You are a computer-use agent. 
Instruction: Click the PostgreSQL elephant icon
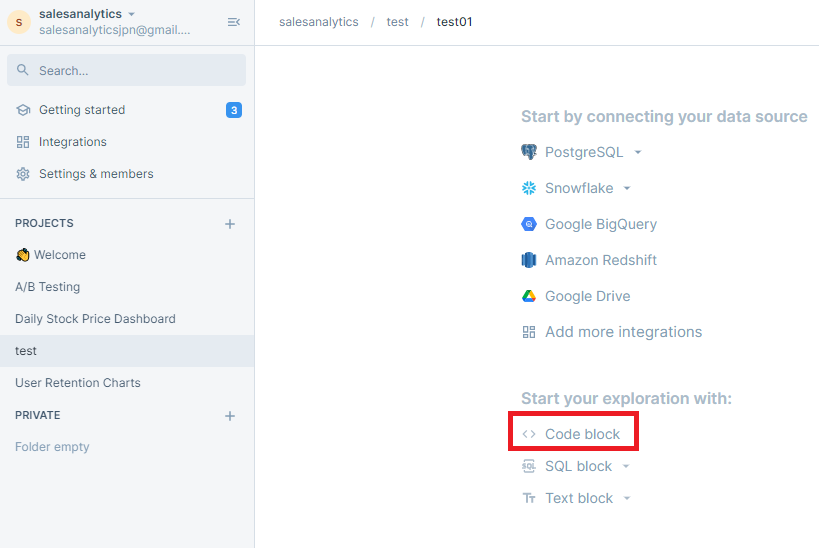coord(529,152)
